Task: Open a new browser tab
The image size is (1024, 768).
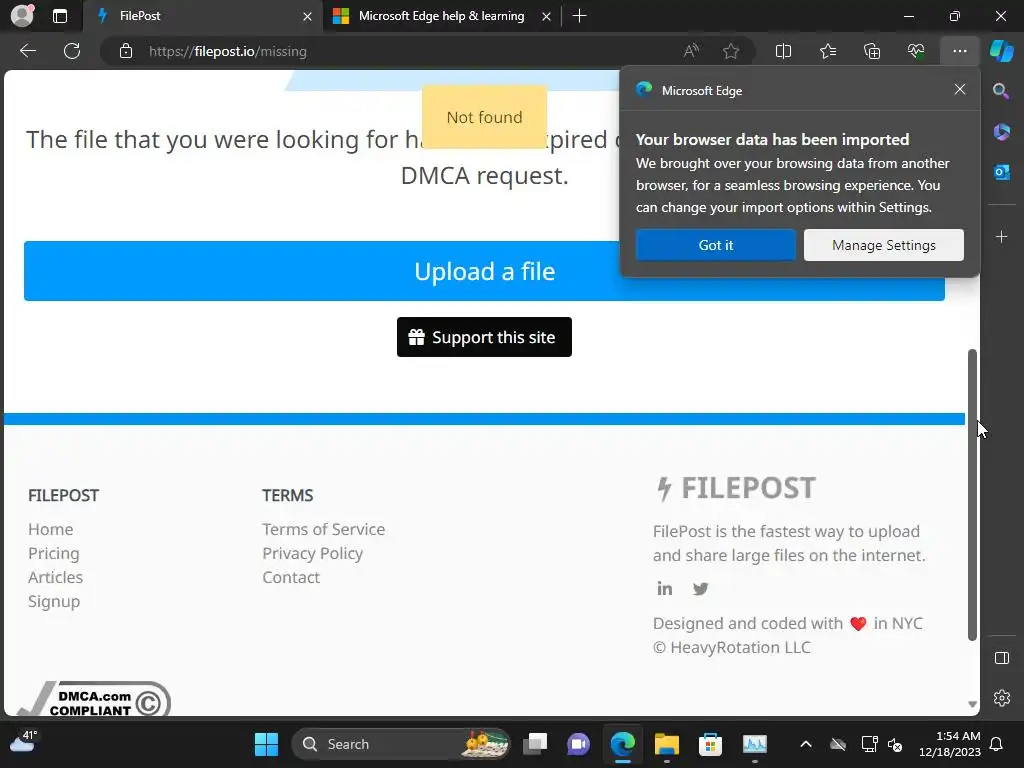Action: coord(579,16)
